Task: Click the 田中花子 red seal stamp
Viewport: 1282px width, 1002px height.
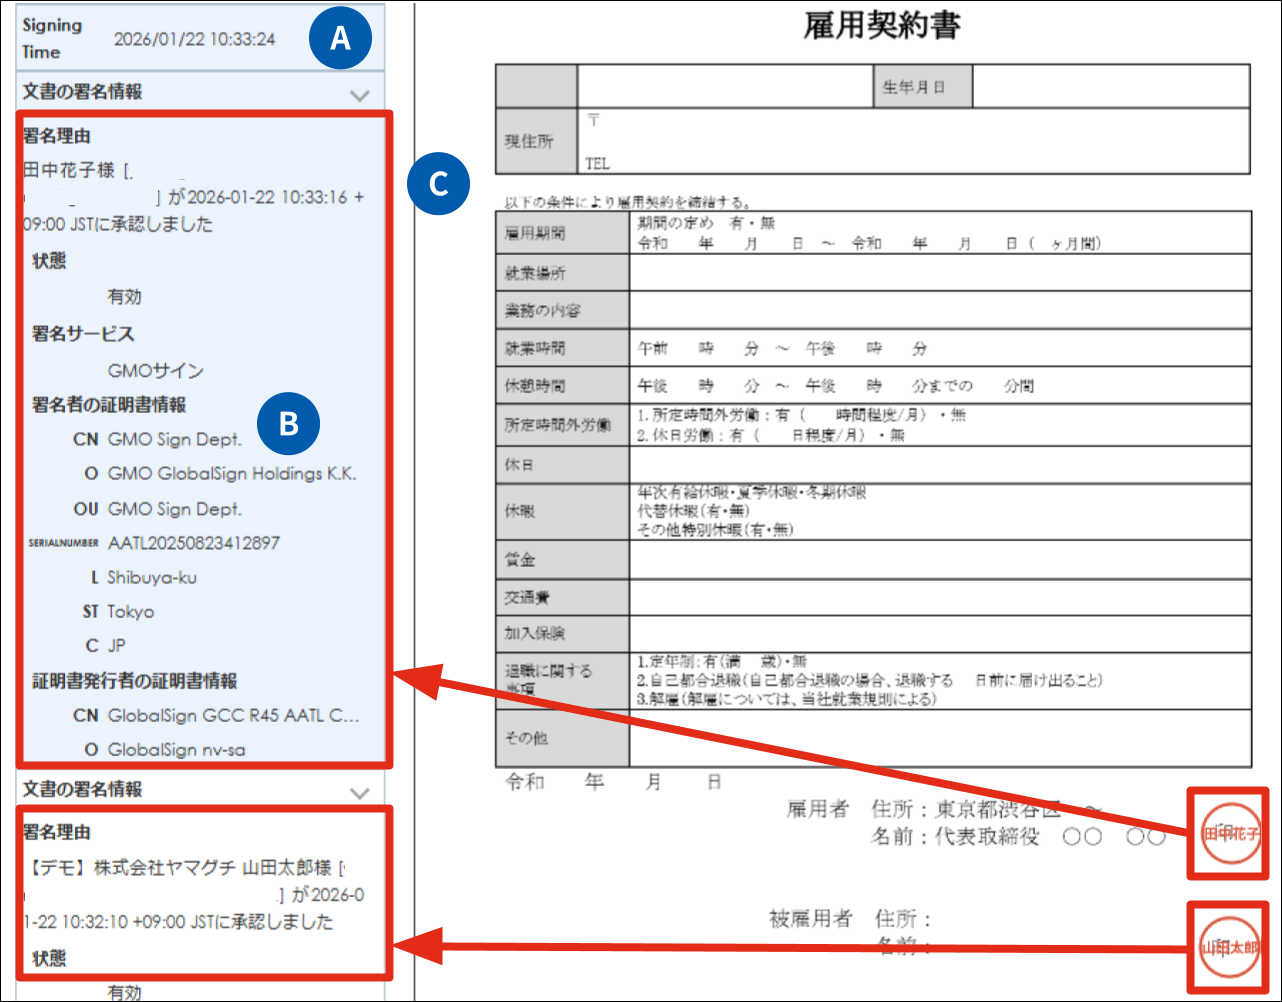Action: [1228, 833]
